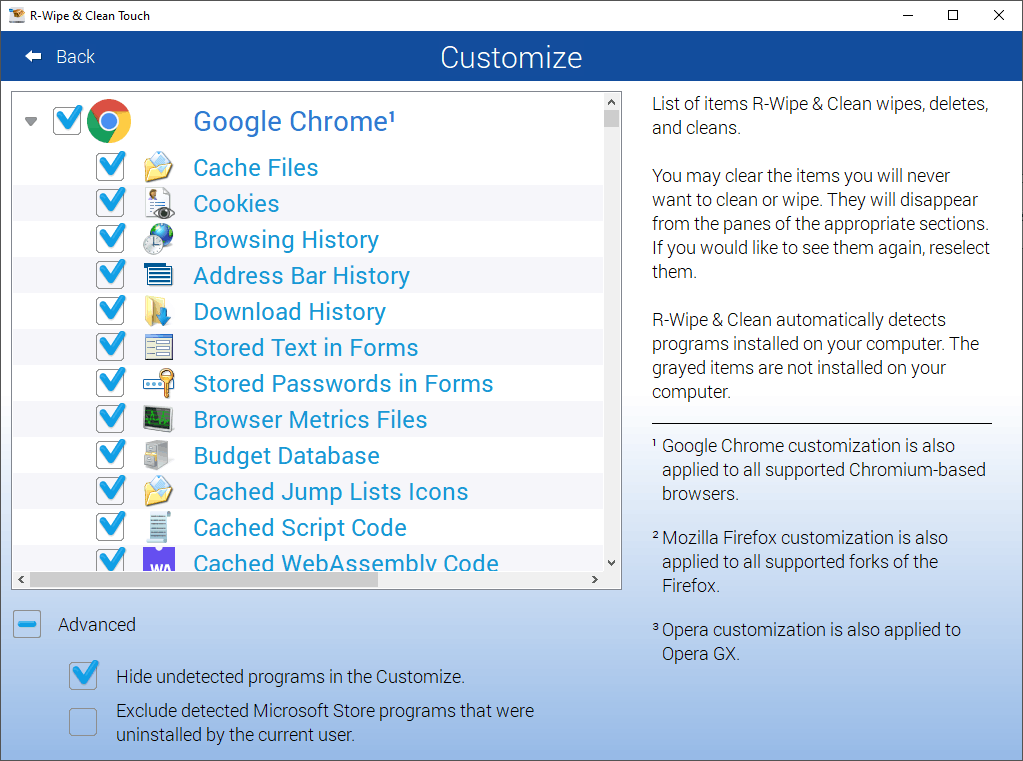Viewport: 1023px width, 761px height.
Task: Select the Budget Database item label
Action: click(x=286, y=456)
